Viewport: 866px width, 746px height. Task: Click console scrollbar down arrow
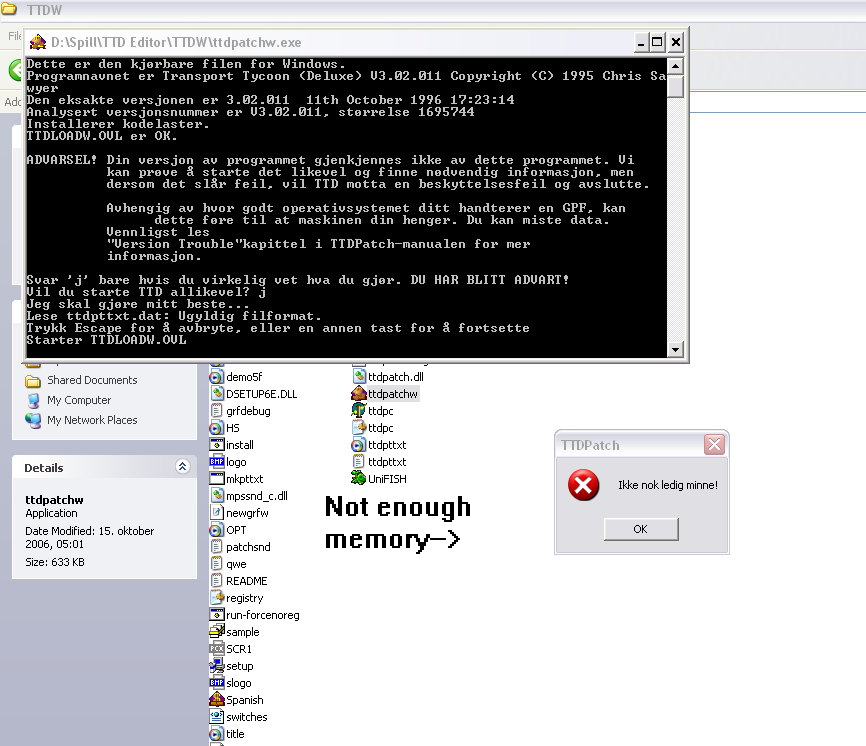675,349
